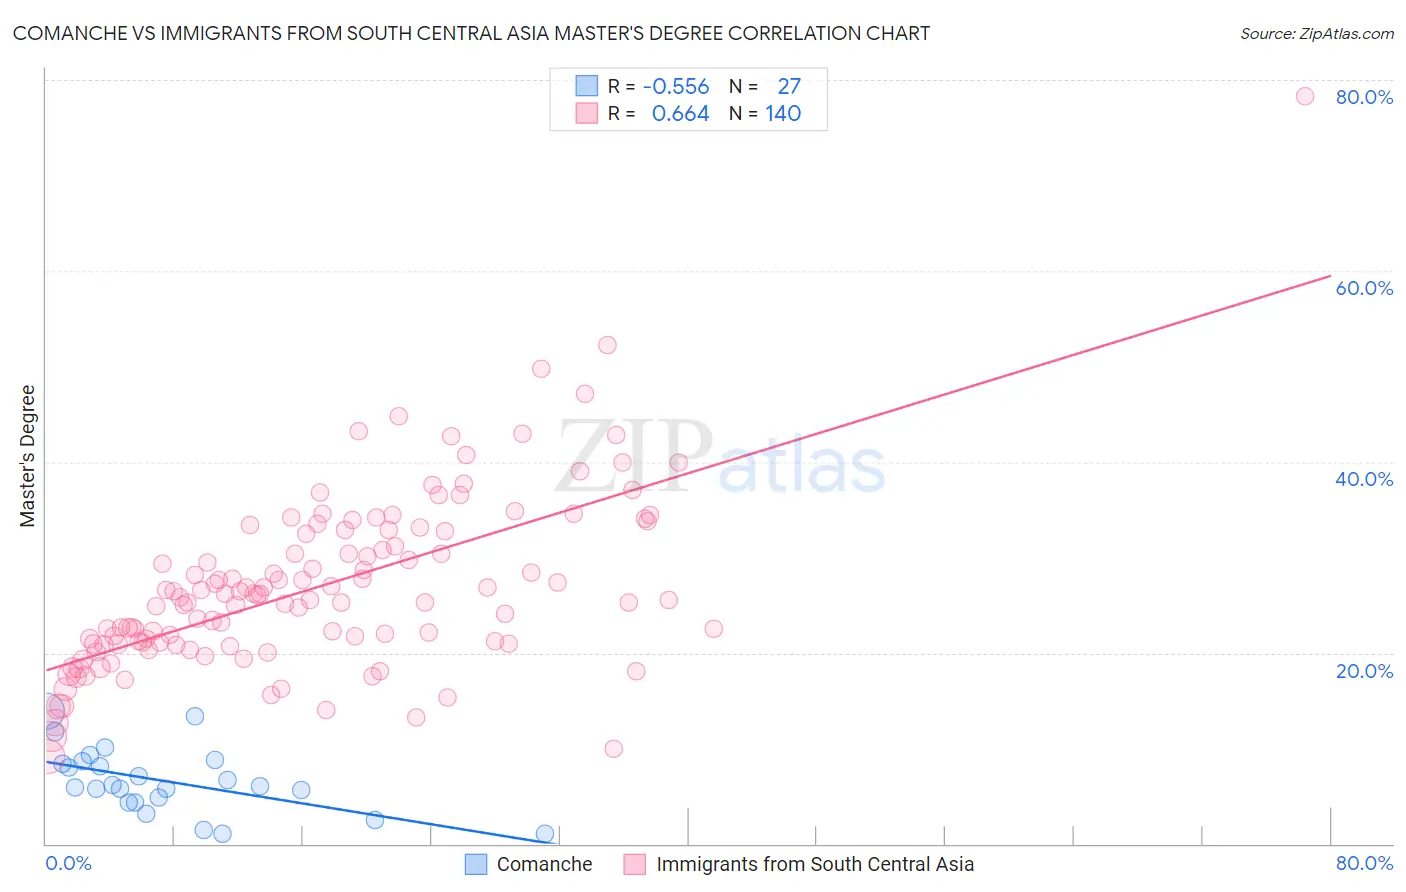1406x892 pixels.
Task: Click the pink Immigrants legend swatch at bottom
Action: tap(635, 864)
